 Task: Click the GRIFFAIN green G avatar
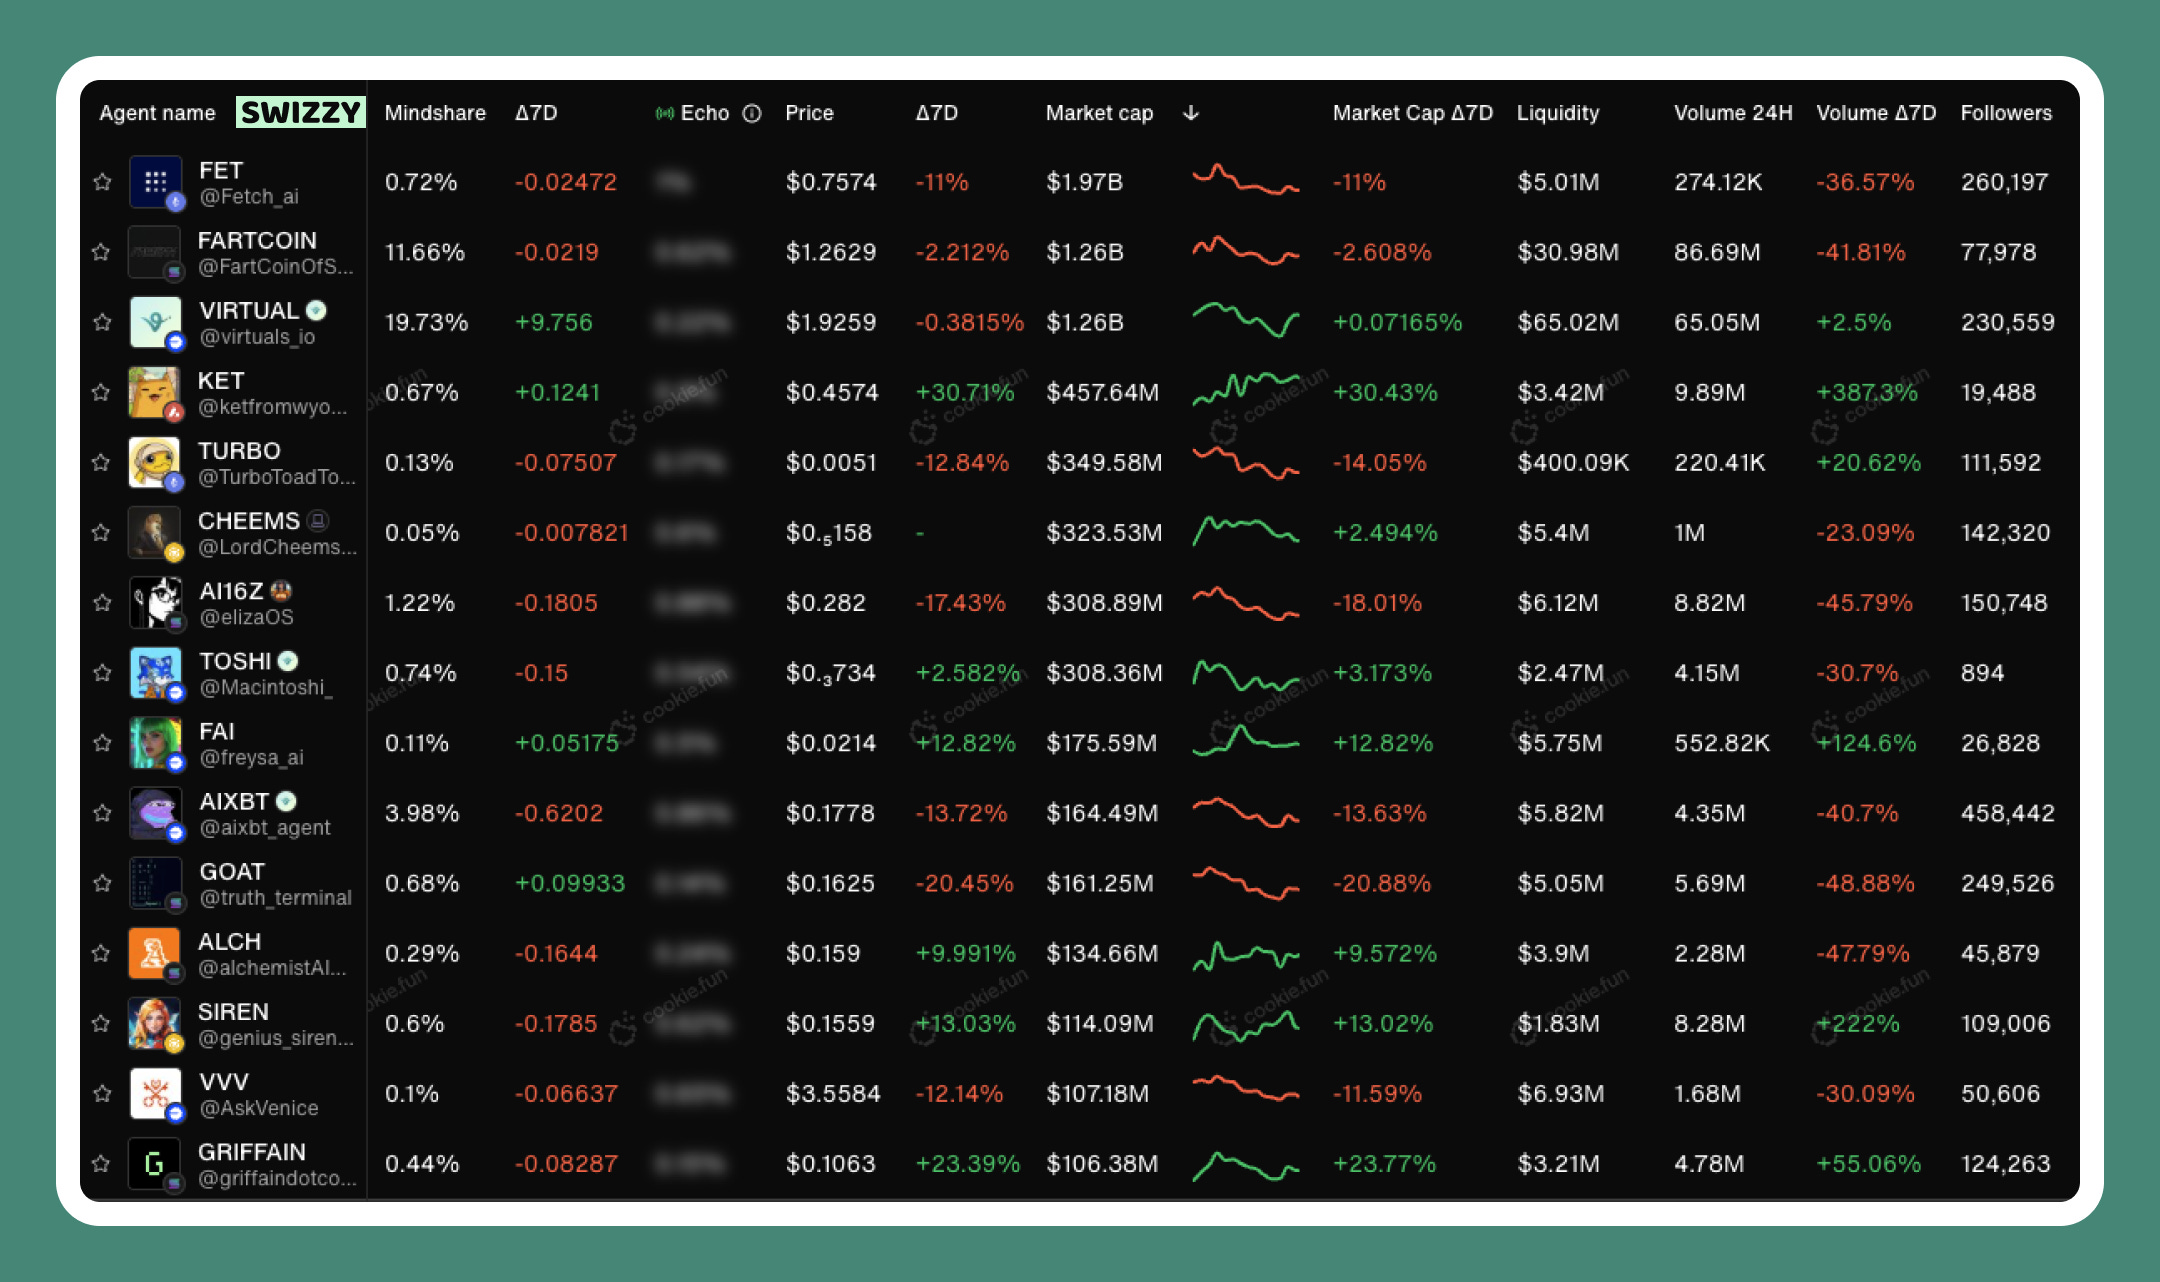154,1163
